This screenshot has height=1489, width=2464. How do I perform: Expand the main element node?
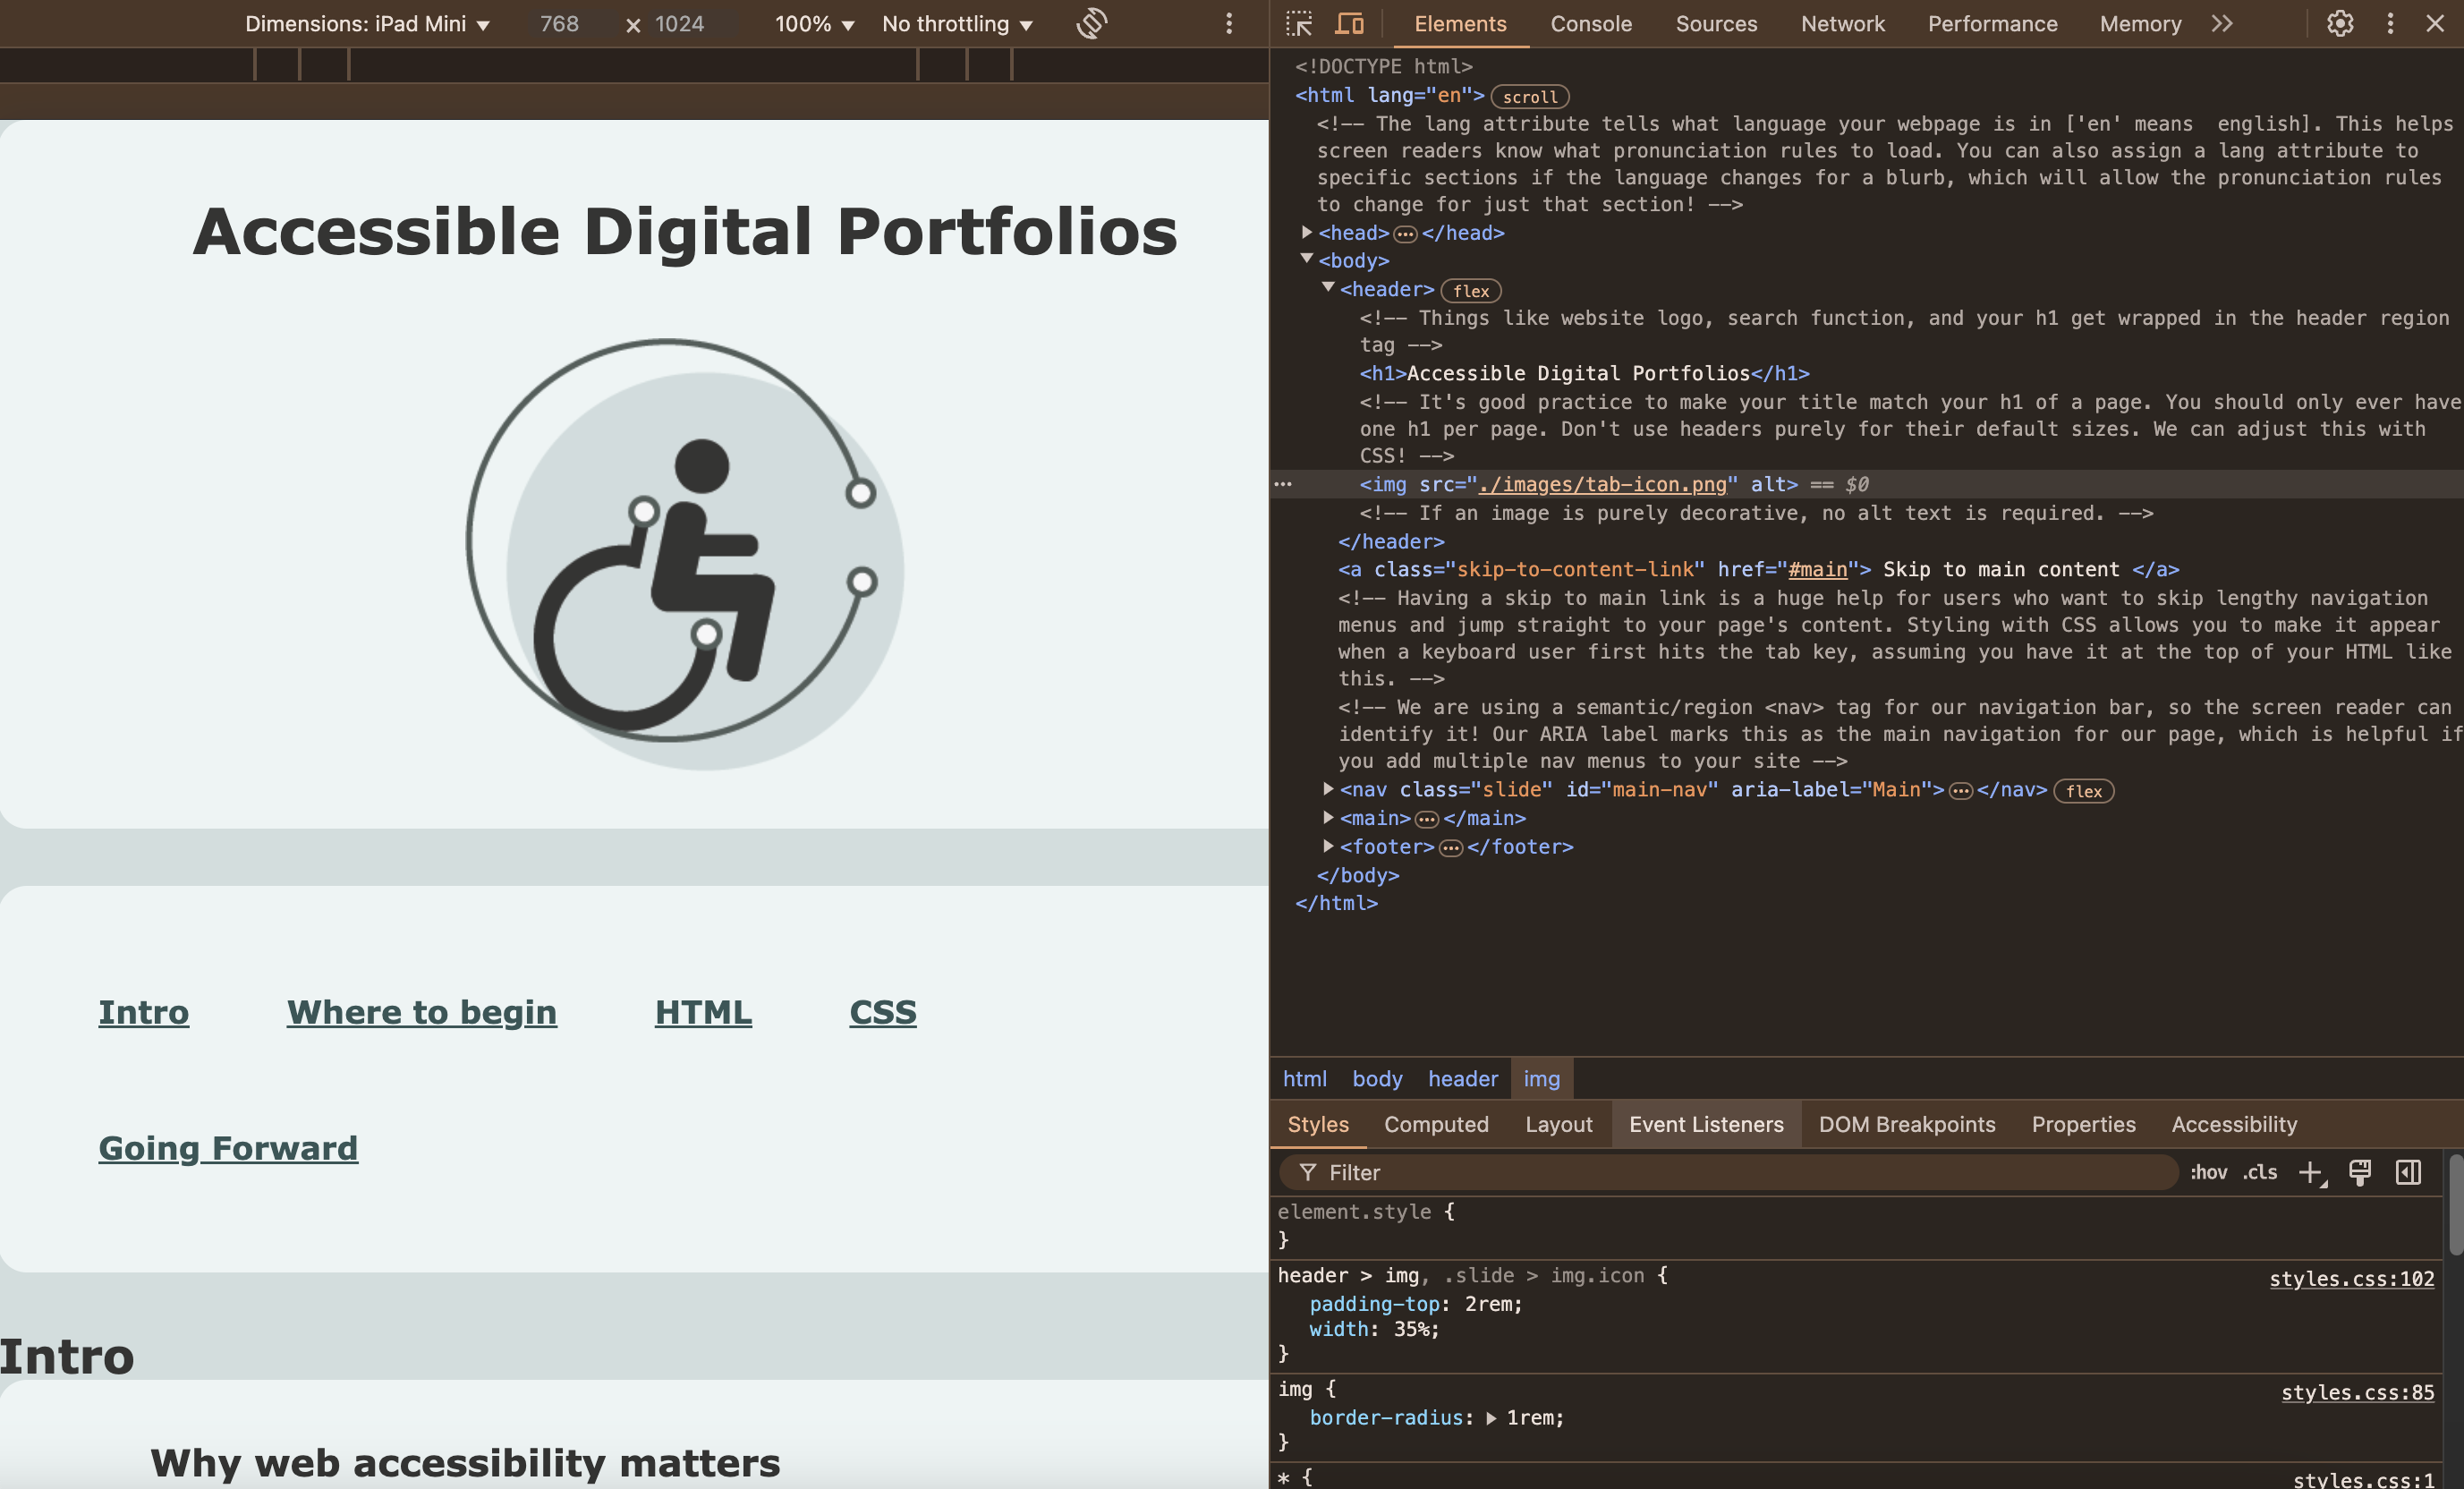(1328, 817)
